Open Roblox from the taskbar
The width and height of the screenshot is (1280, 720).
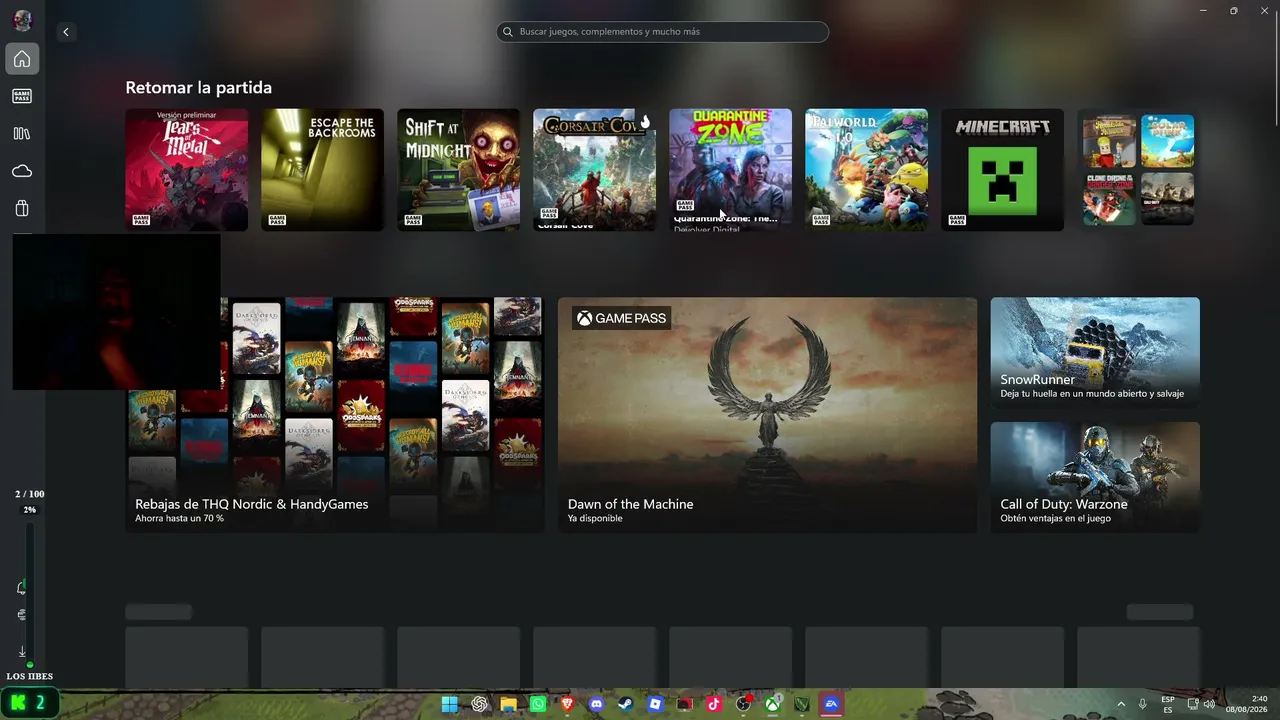655,704
